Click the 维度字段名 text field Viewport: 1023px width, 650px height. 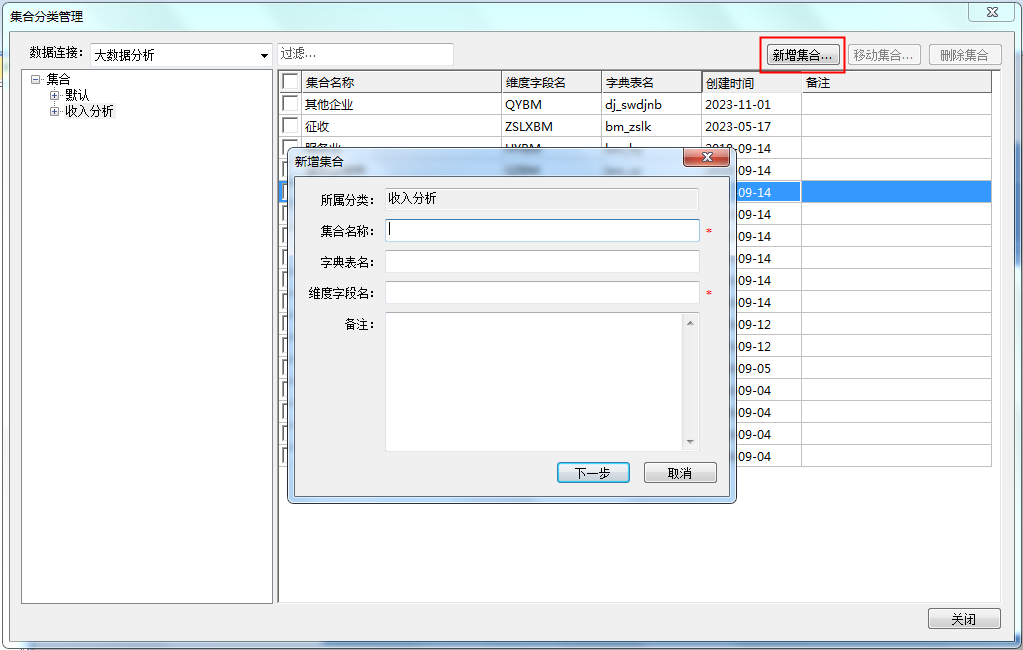542,293
